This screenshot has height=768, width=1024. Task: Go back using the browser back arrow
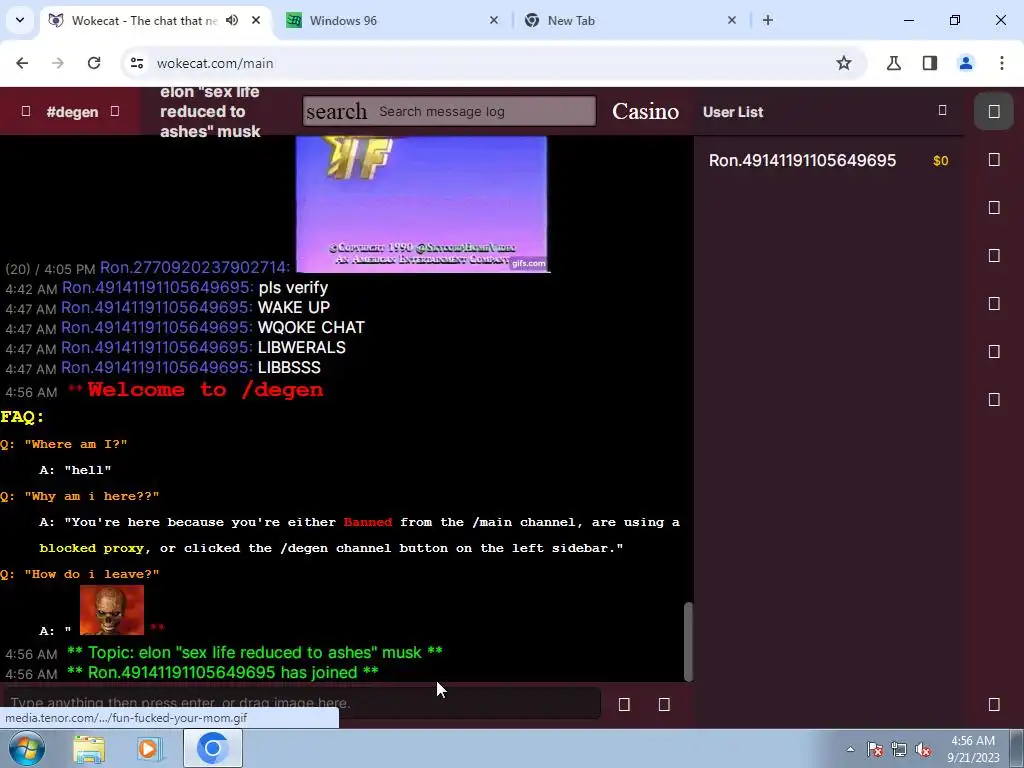22,63
